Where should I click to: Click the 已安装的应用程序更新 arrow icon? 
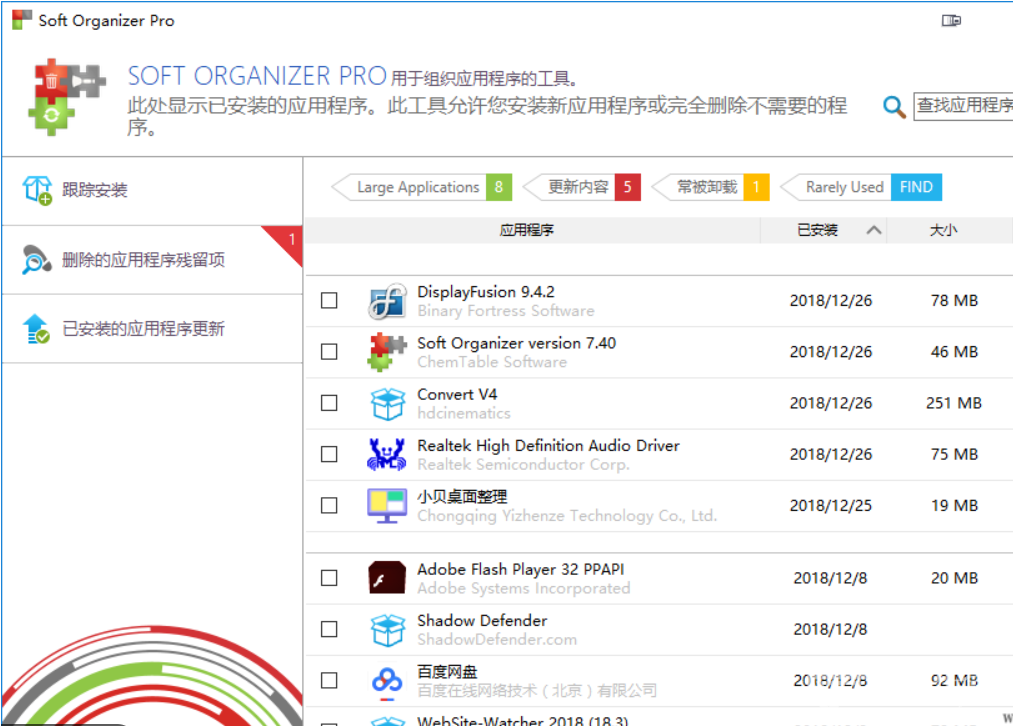pyautogui.click(x=37, y=329)
